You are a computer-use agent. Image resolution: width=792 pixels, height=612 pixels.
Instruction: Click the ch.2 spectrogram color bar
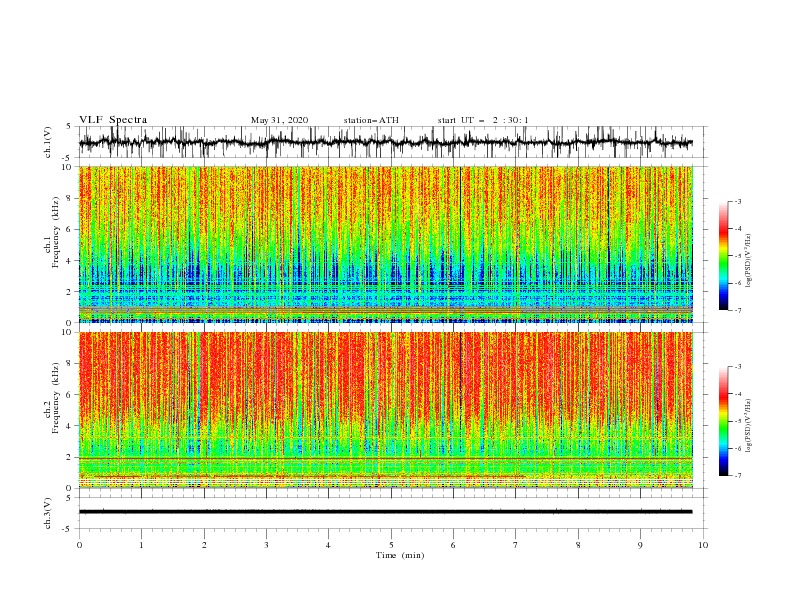(x=723, y=421)
